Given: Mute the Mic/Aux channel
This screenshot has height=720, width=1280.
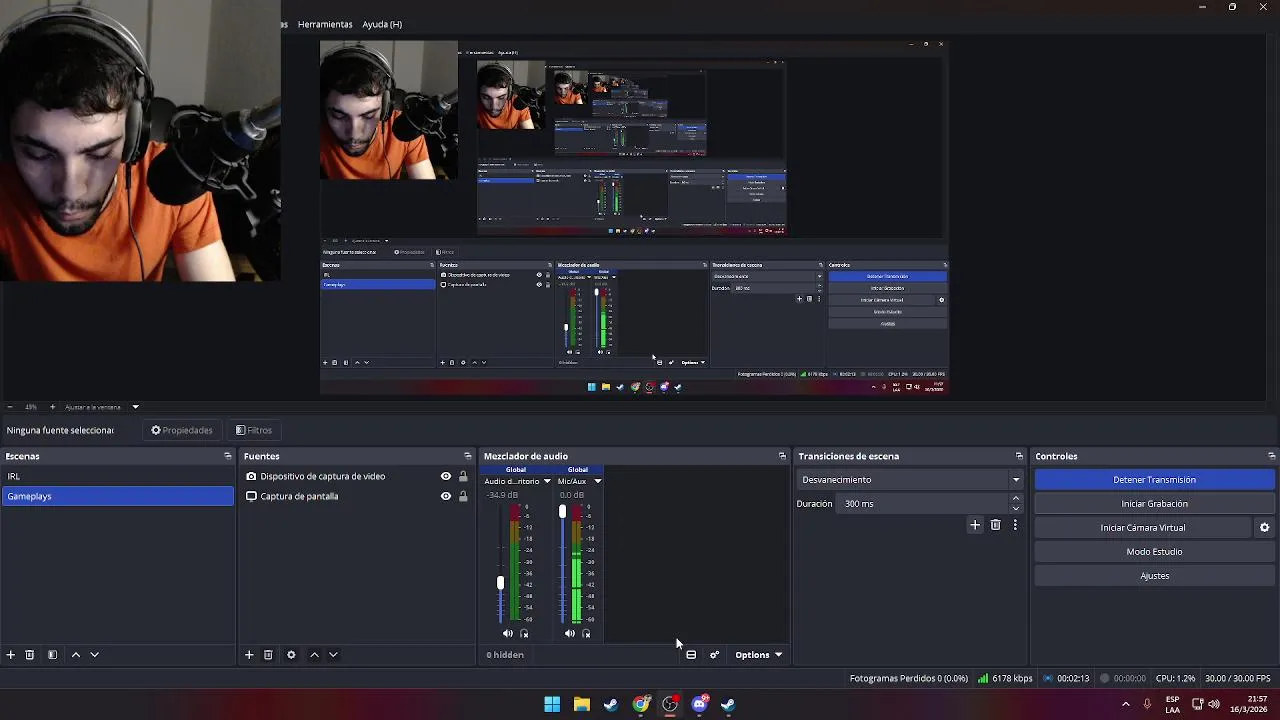Looking at the screenshot, I should (569, 633).
